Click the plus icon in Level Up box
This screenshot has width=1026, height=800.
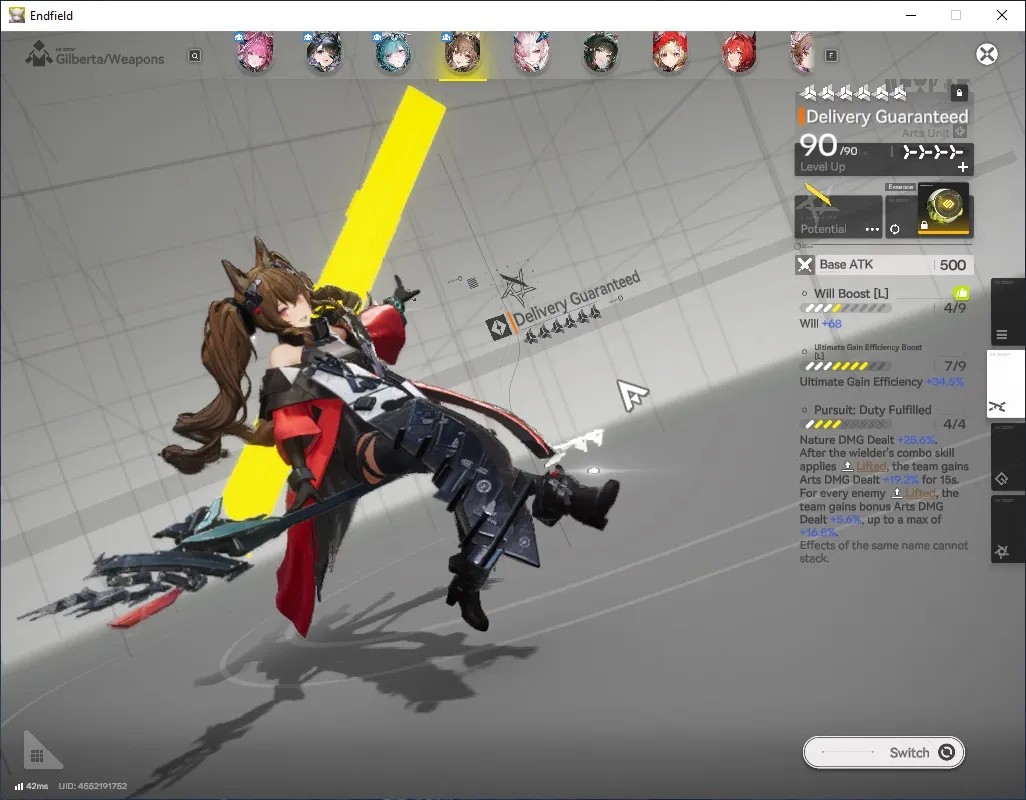click(963, 167)
